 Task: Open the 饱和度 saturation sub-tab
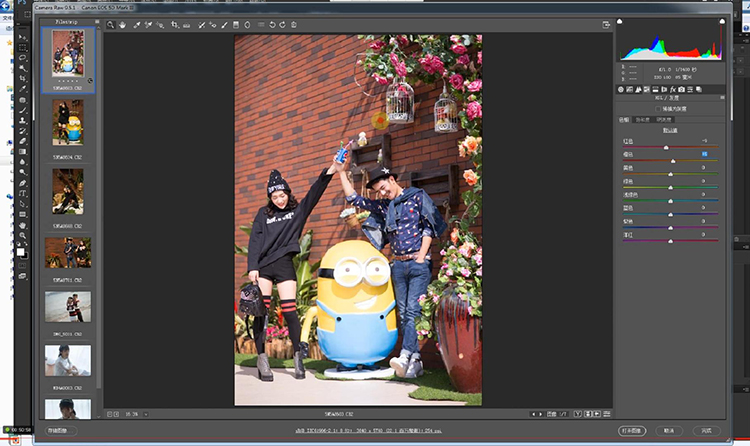[x=642, y=120]
